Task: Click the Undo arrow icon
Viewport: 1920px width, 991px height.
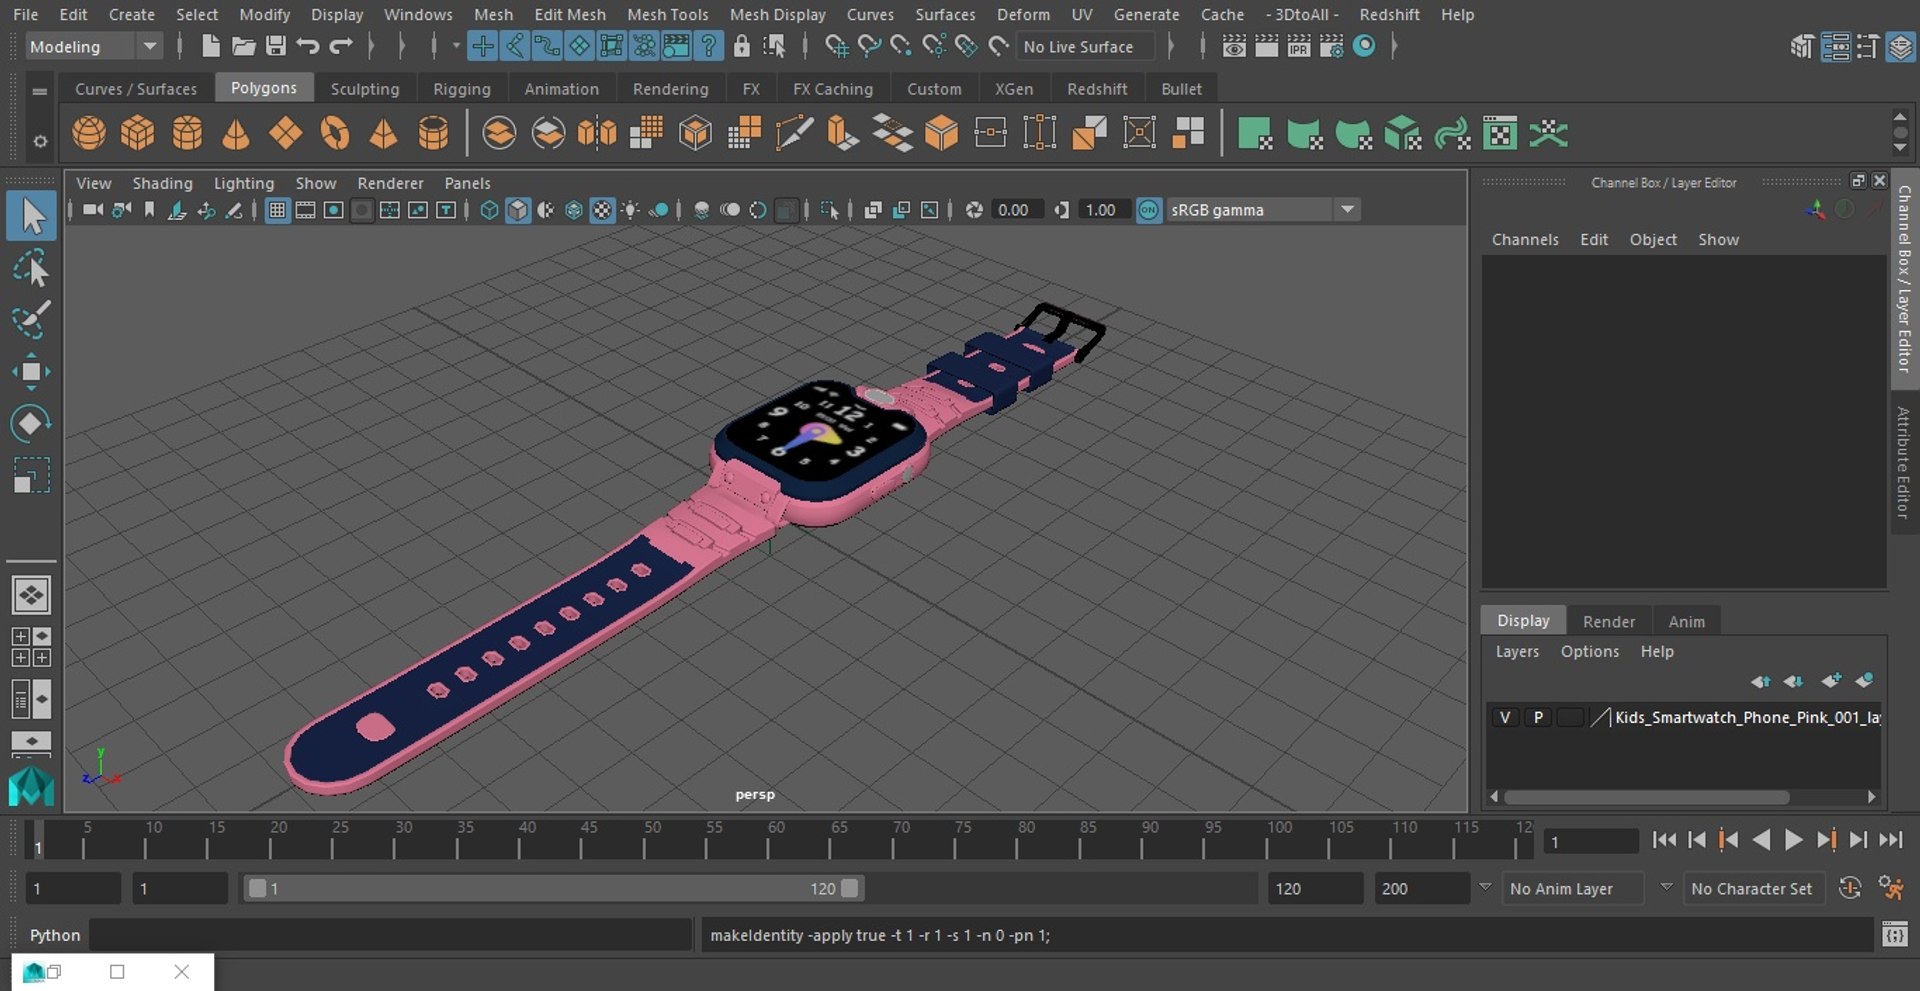Action: (x=308, y=46)
